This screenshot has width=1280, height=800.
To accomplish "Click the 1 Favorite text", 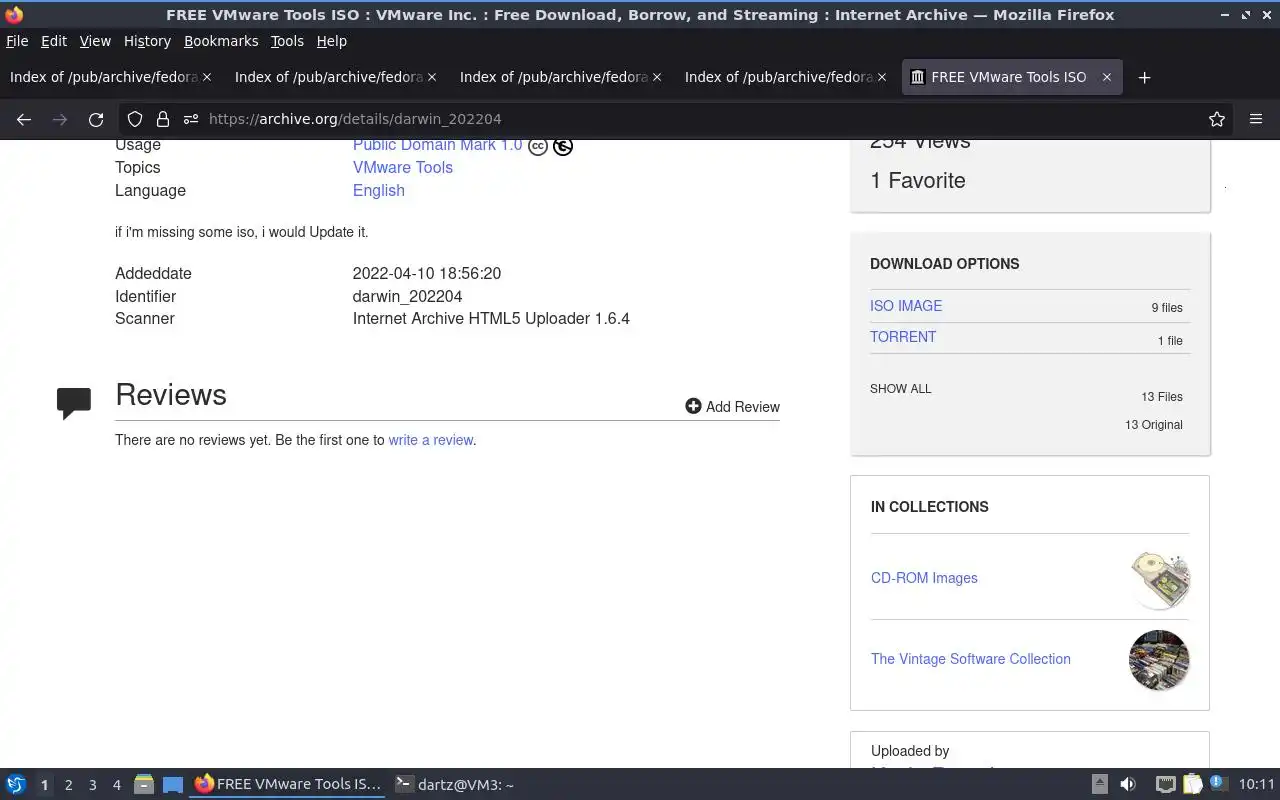I will 918,181.
